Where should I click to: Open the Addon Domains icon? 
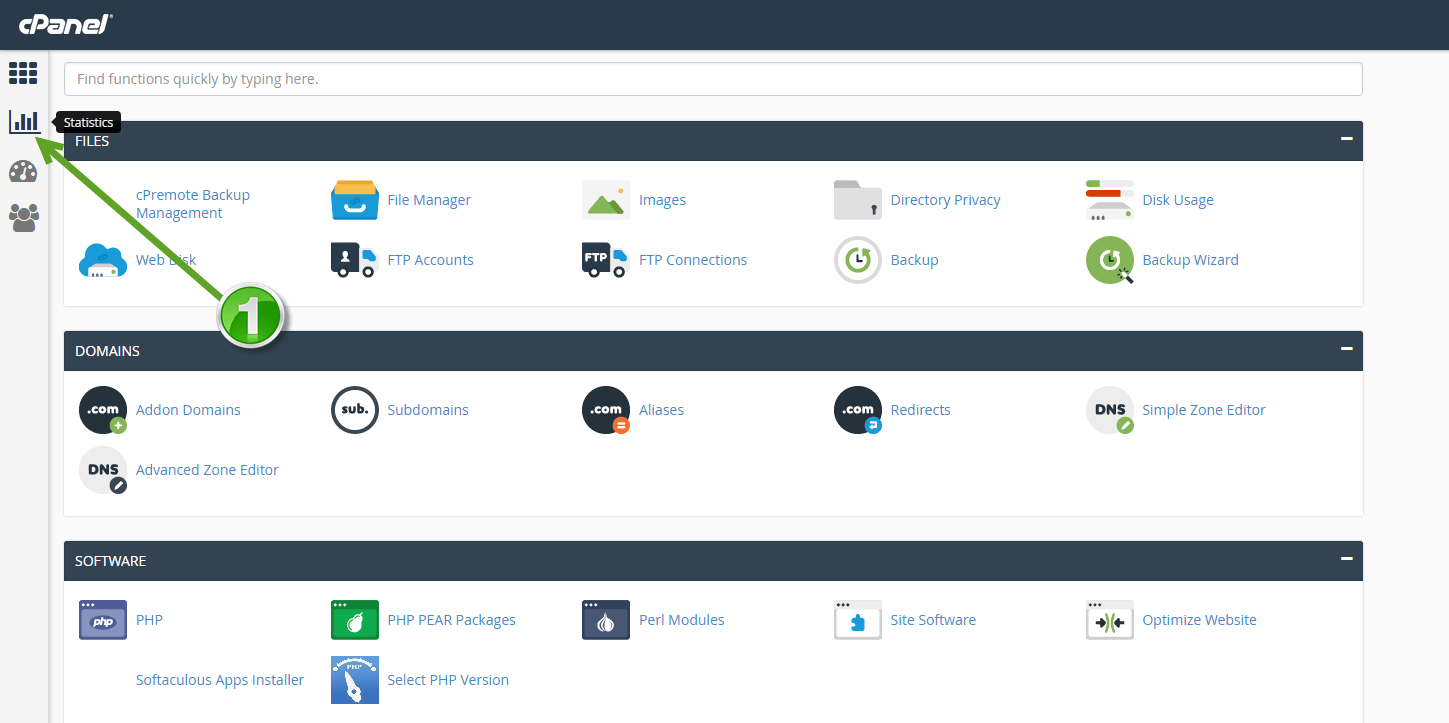tap(103, 410)
